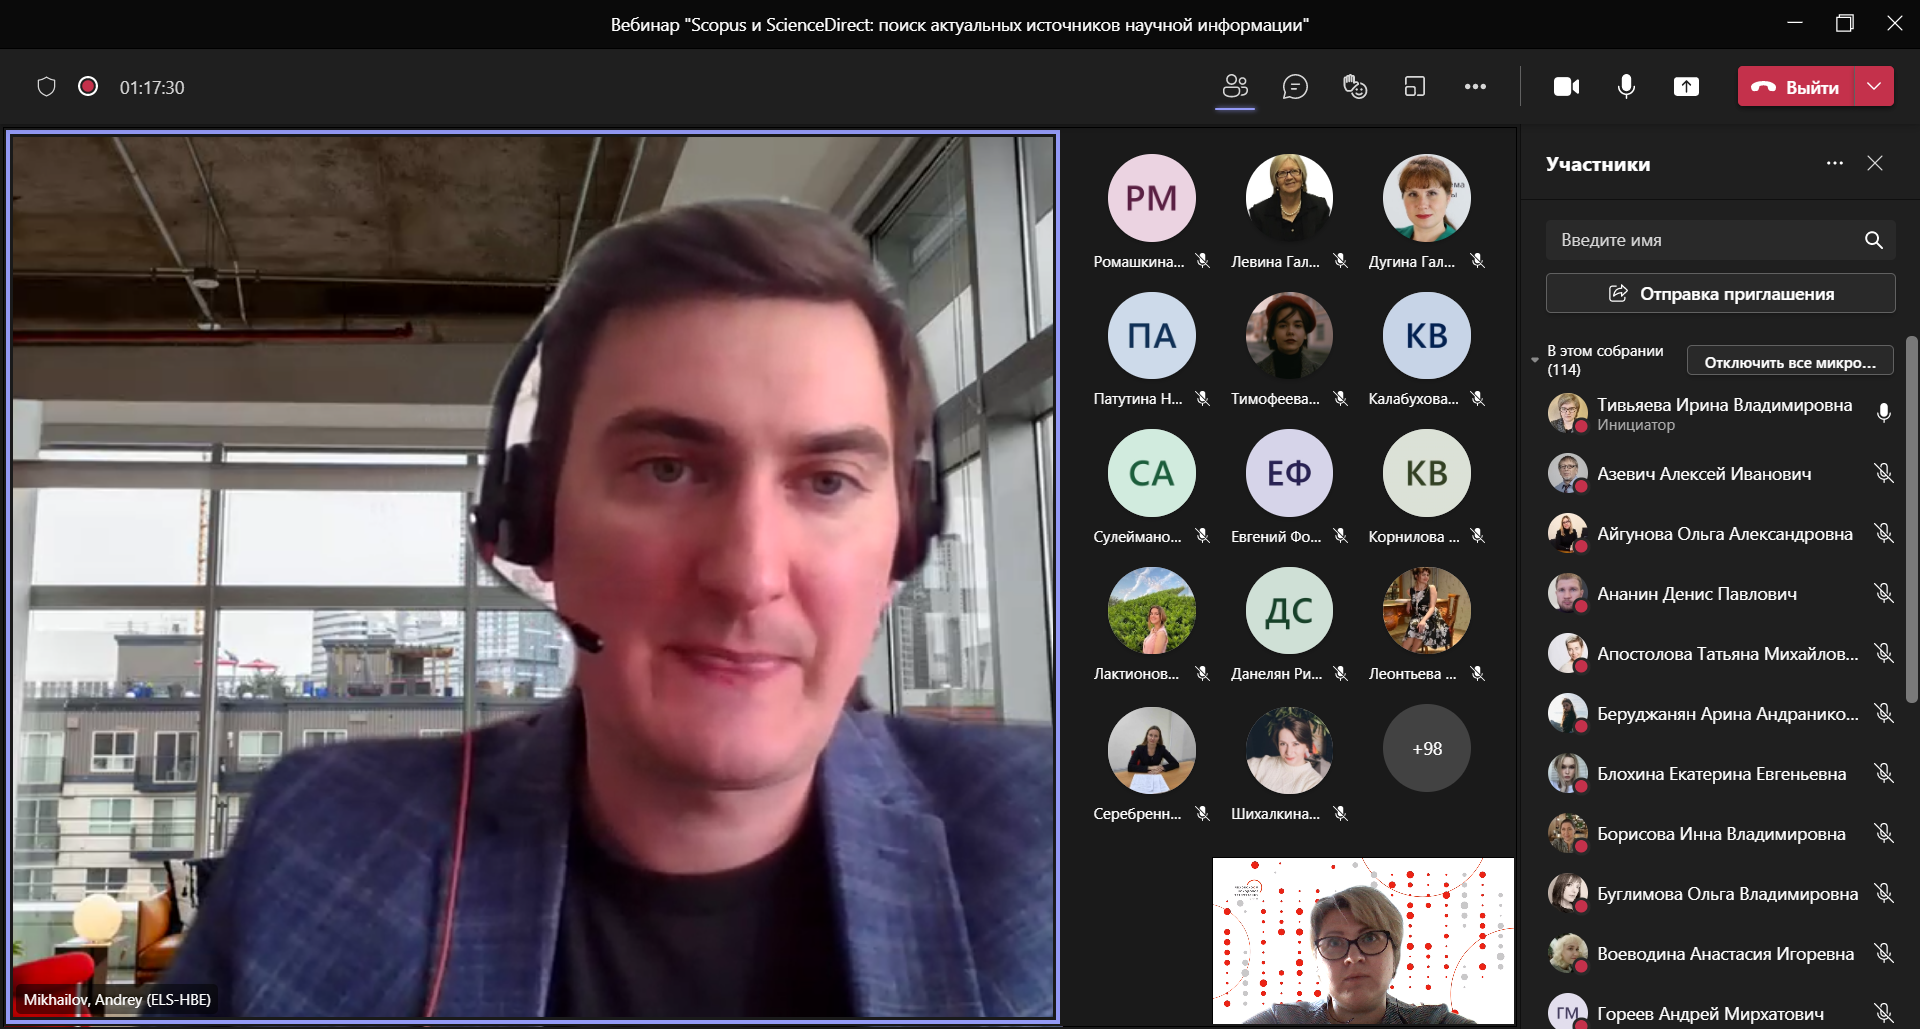
Task: Click the search magnifier in participants panel
Action: (x=1873, y=240)
